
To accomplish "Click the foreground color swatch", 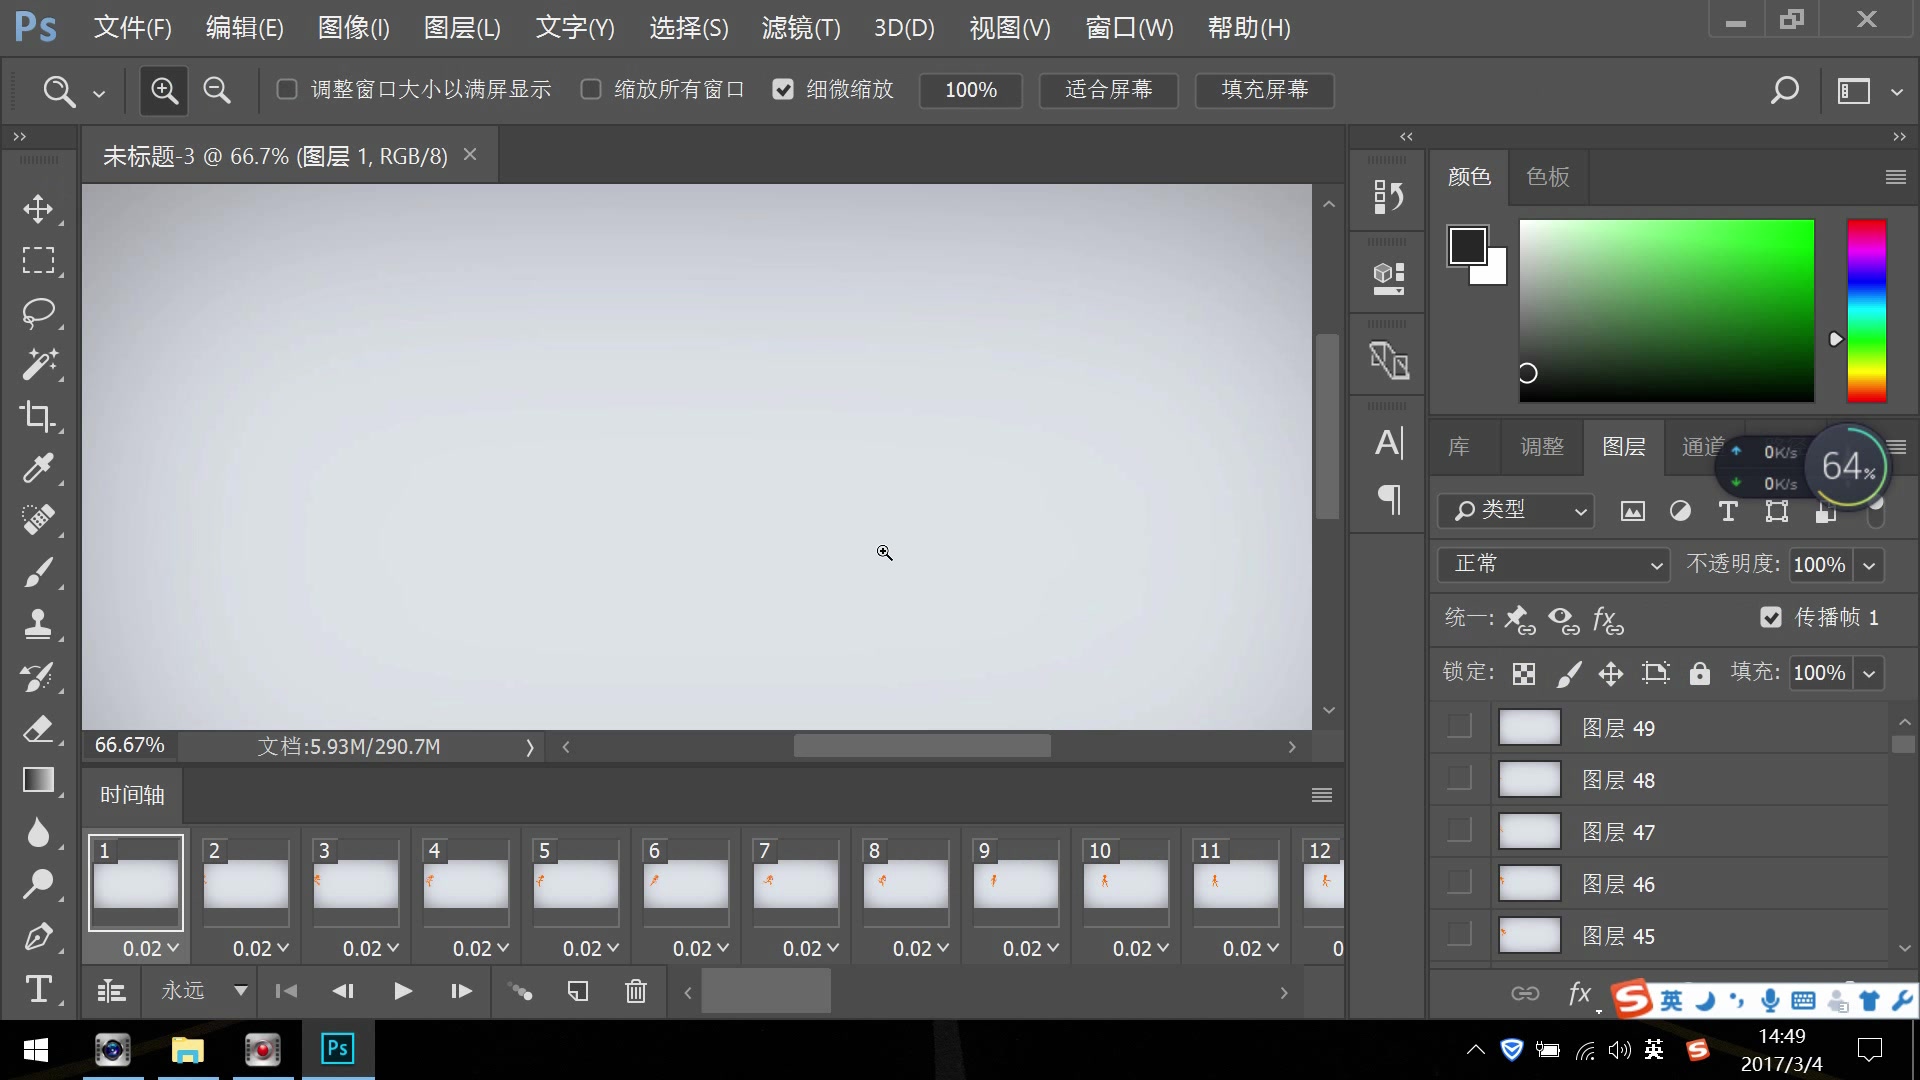I will [x=1467, y=245].
